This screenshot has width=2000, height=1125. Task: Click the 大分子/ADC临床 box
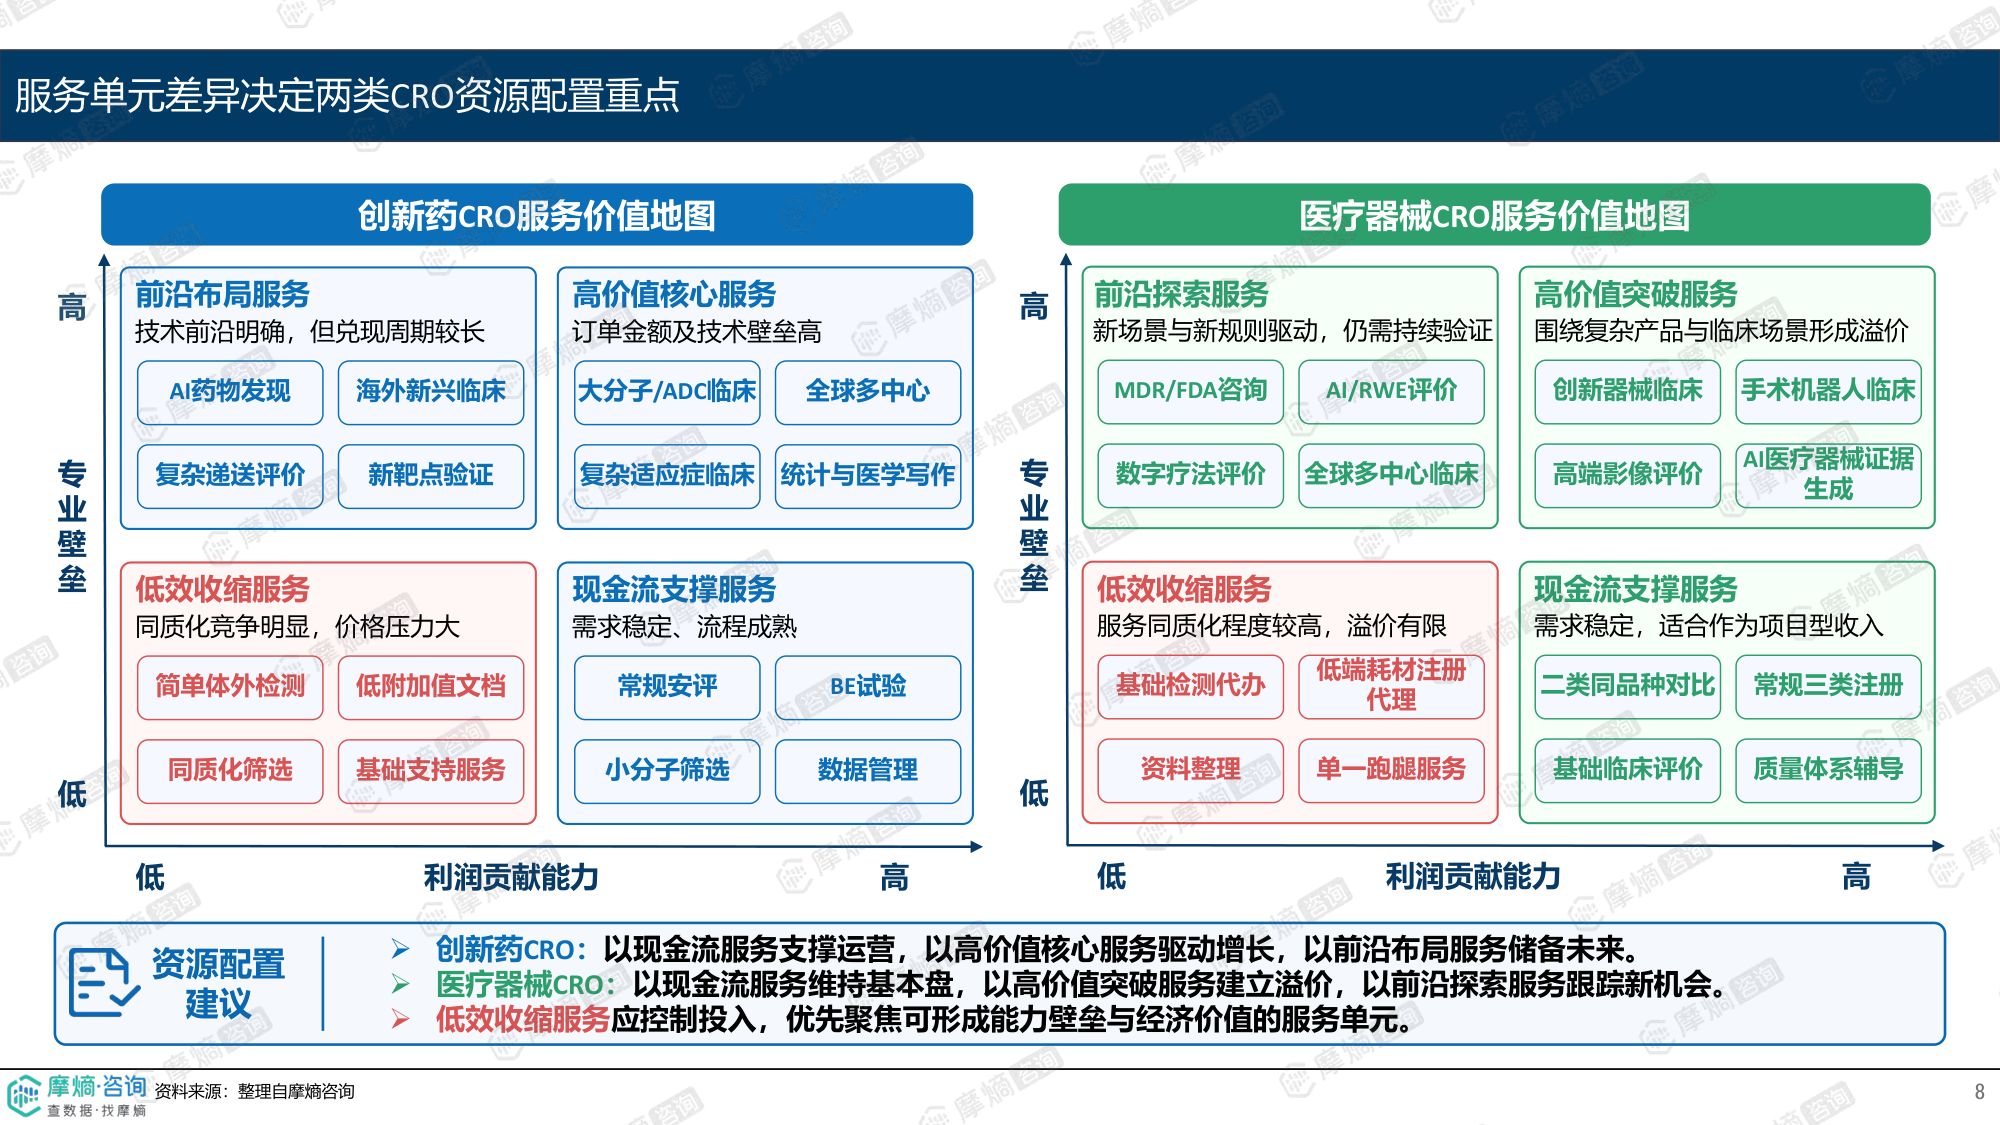click(667, 391)
